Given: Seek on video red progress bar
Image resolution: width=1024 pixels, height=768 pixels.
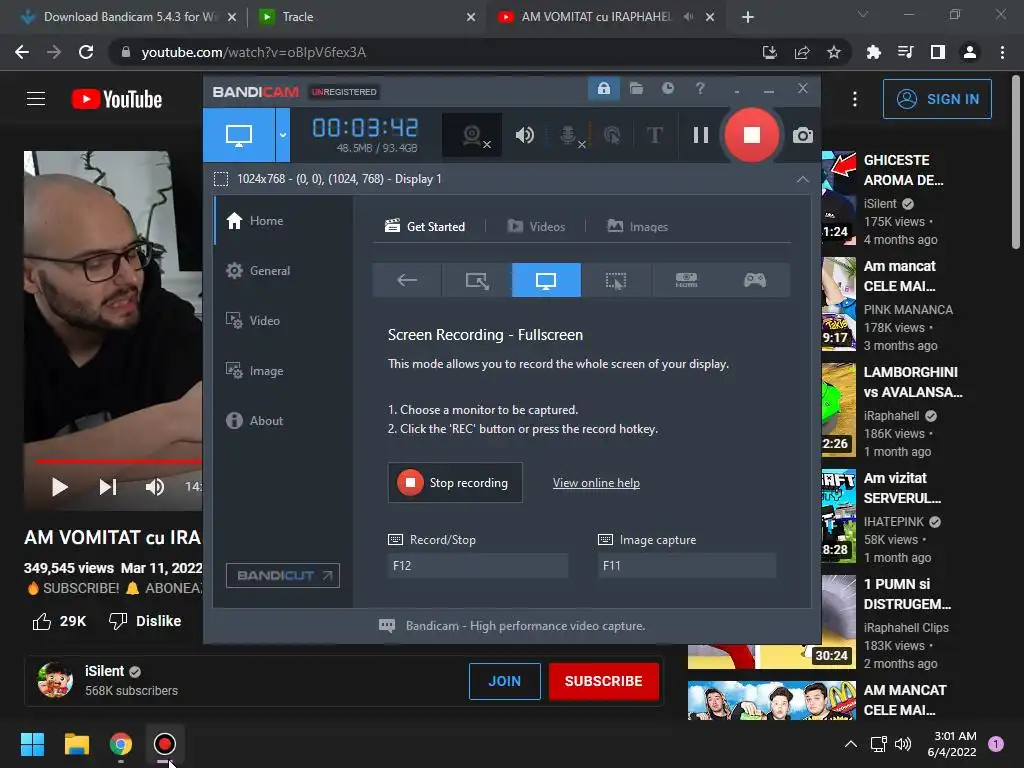Looking at the screenshot, I should tap(118, 461).
